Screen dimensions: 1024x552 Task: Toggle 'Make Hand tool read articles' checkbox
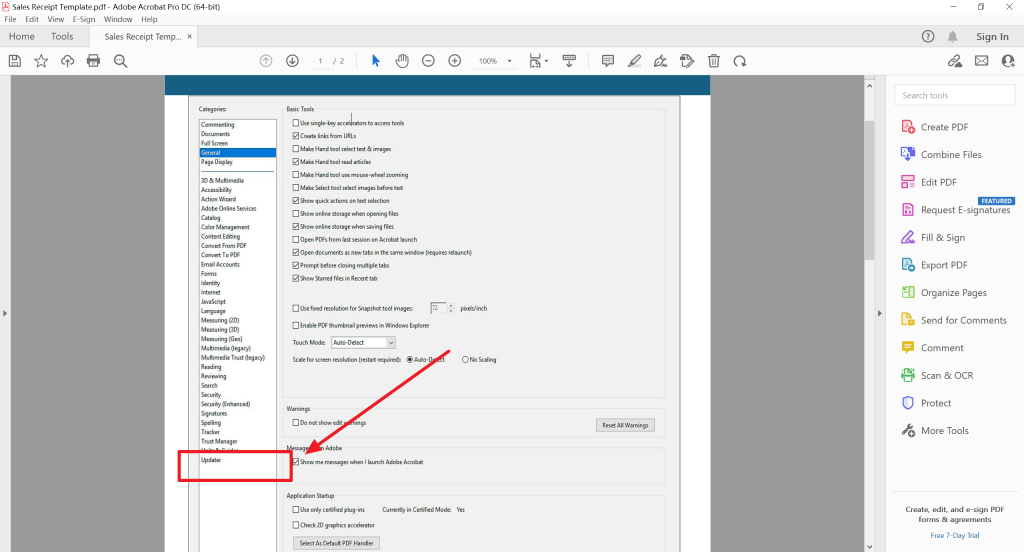click(x=296, y=161)
